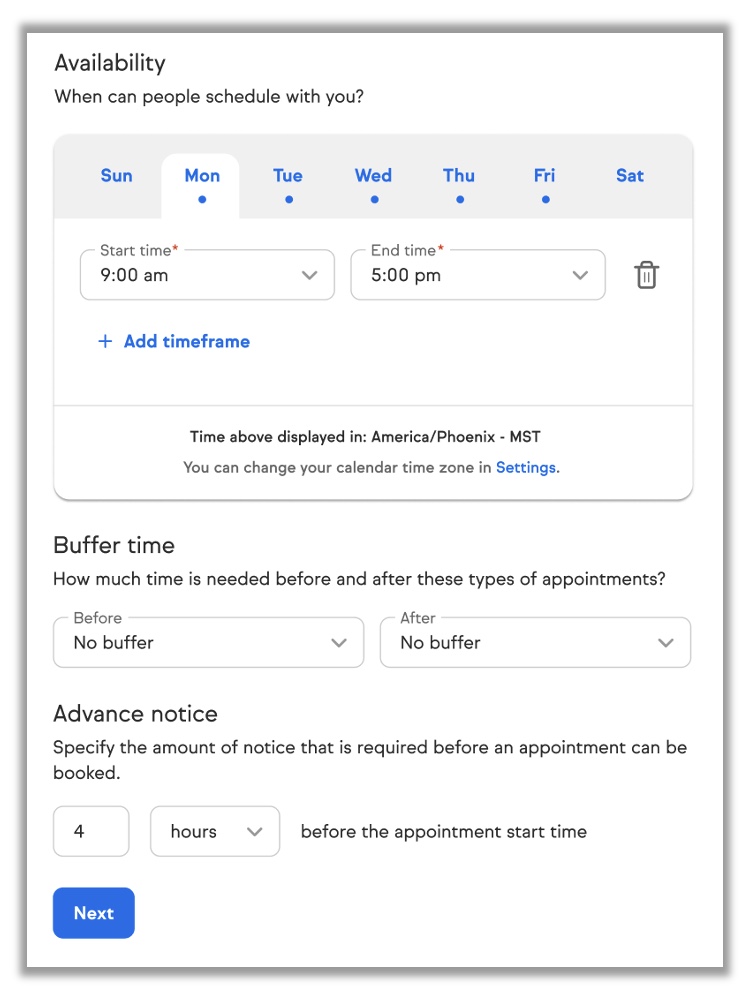Go to the Tue tab
Image resolution: width=748 pixels, height=994 pixels.
[288, 176]
